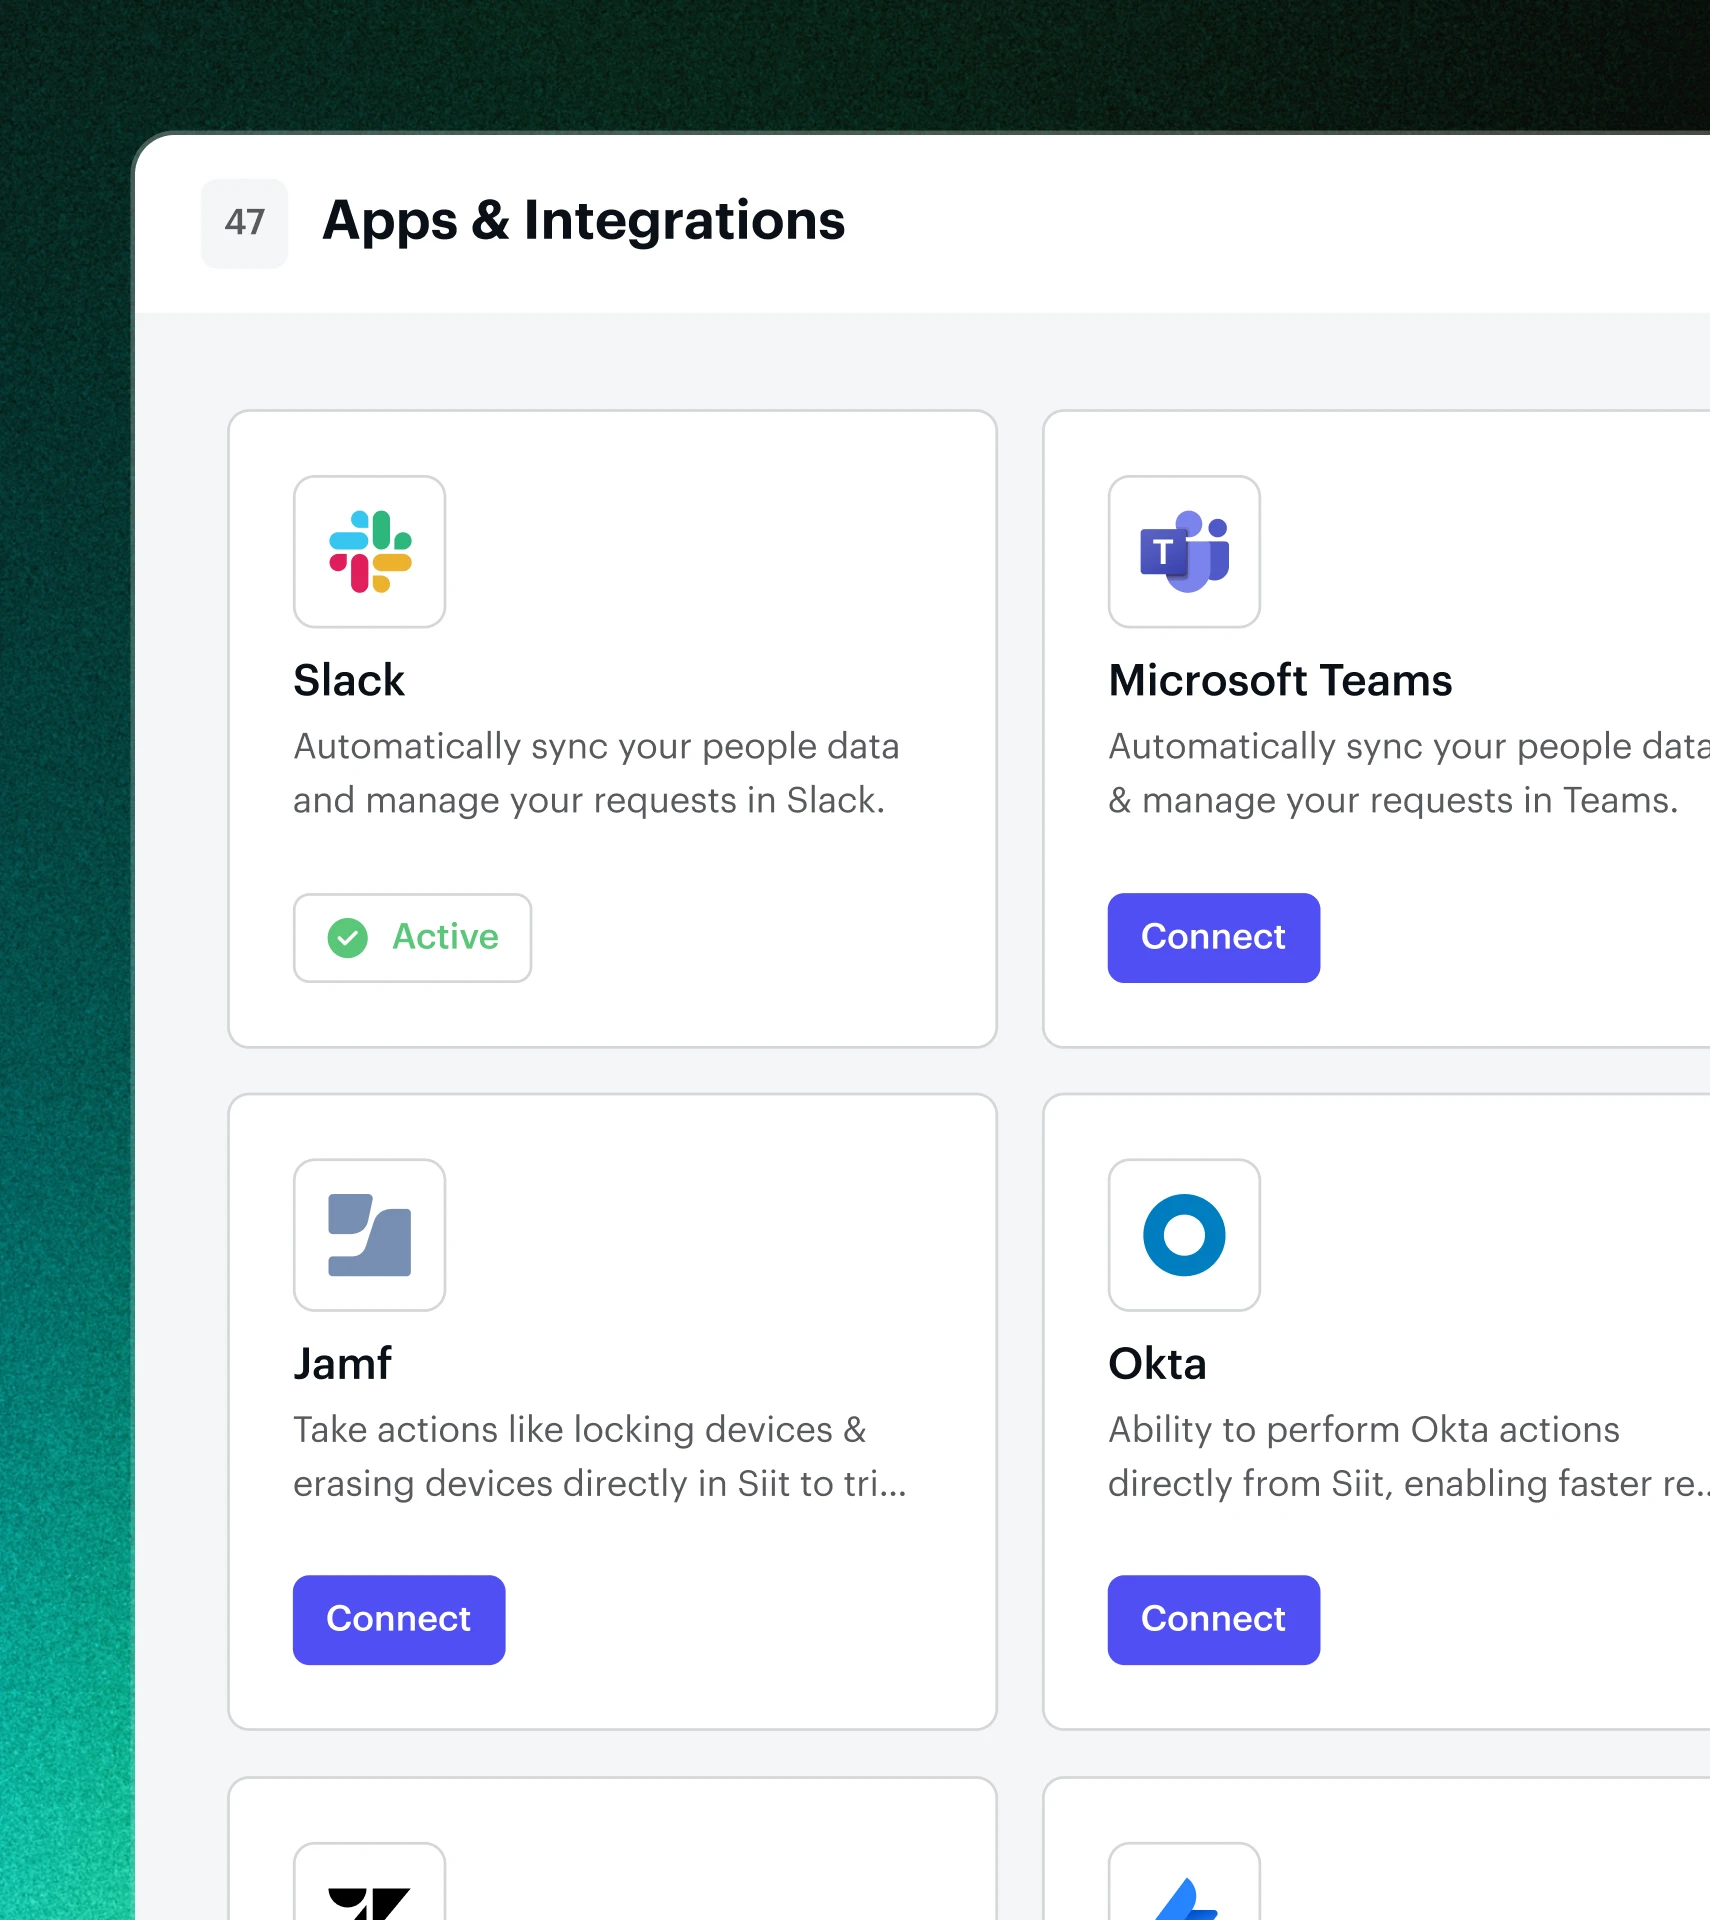The height and width of the screenshot is (1920, 1710).
Task: Click Slack's 'Automatically sync your people data' description
Action: pyautogui.click(x=596, y=773)
